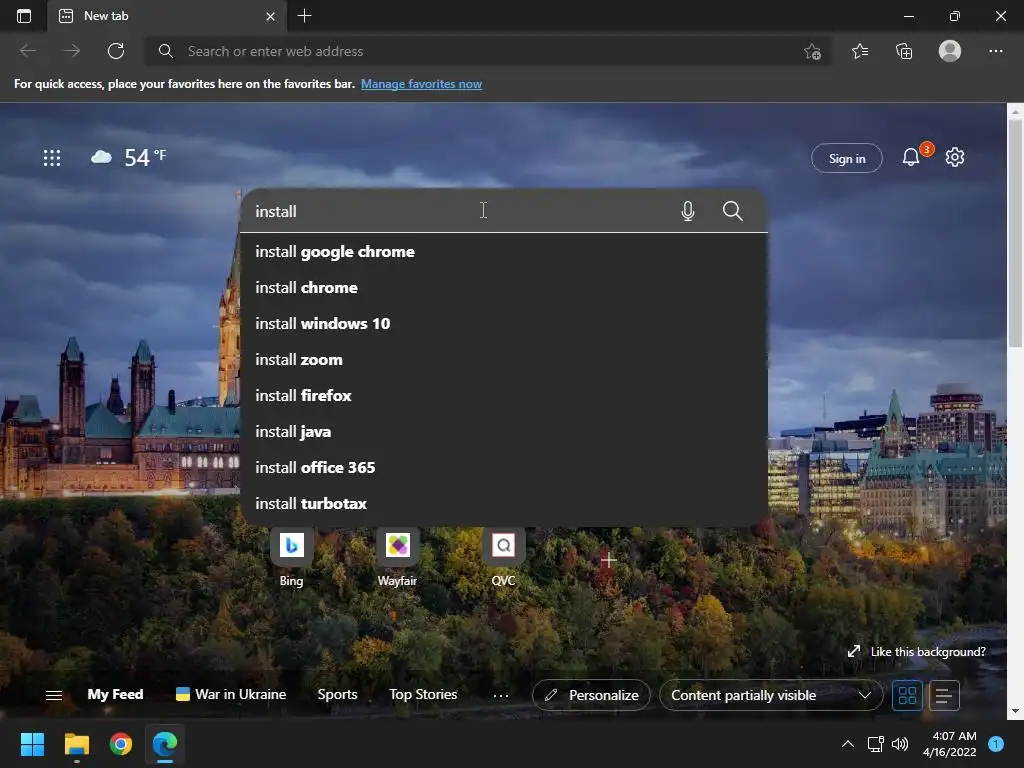1024x768 pixels.
Task: Show hidden system tray icons
Action: 848,744
